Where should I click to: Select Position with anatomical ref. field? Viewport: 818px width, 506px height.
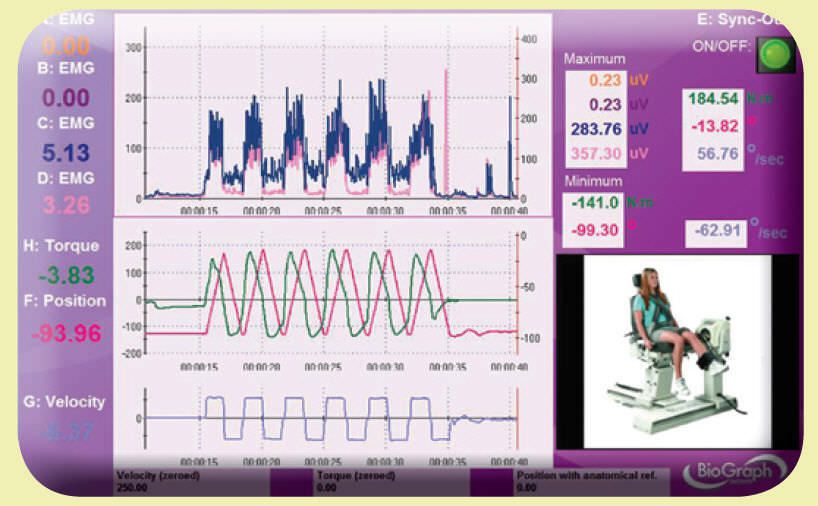(592, 481)
